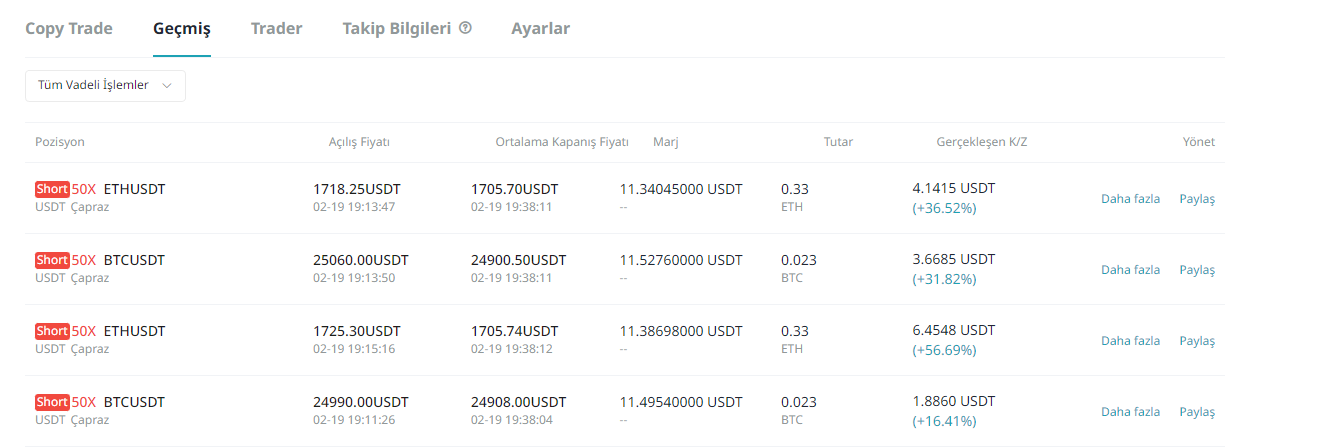Click the Gerçekleşen K/Z column header
Viewport: 1333px width, 448px height.
coord(981,142)
